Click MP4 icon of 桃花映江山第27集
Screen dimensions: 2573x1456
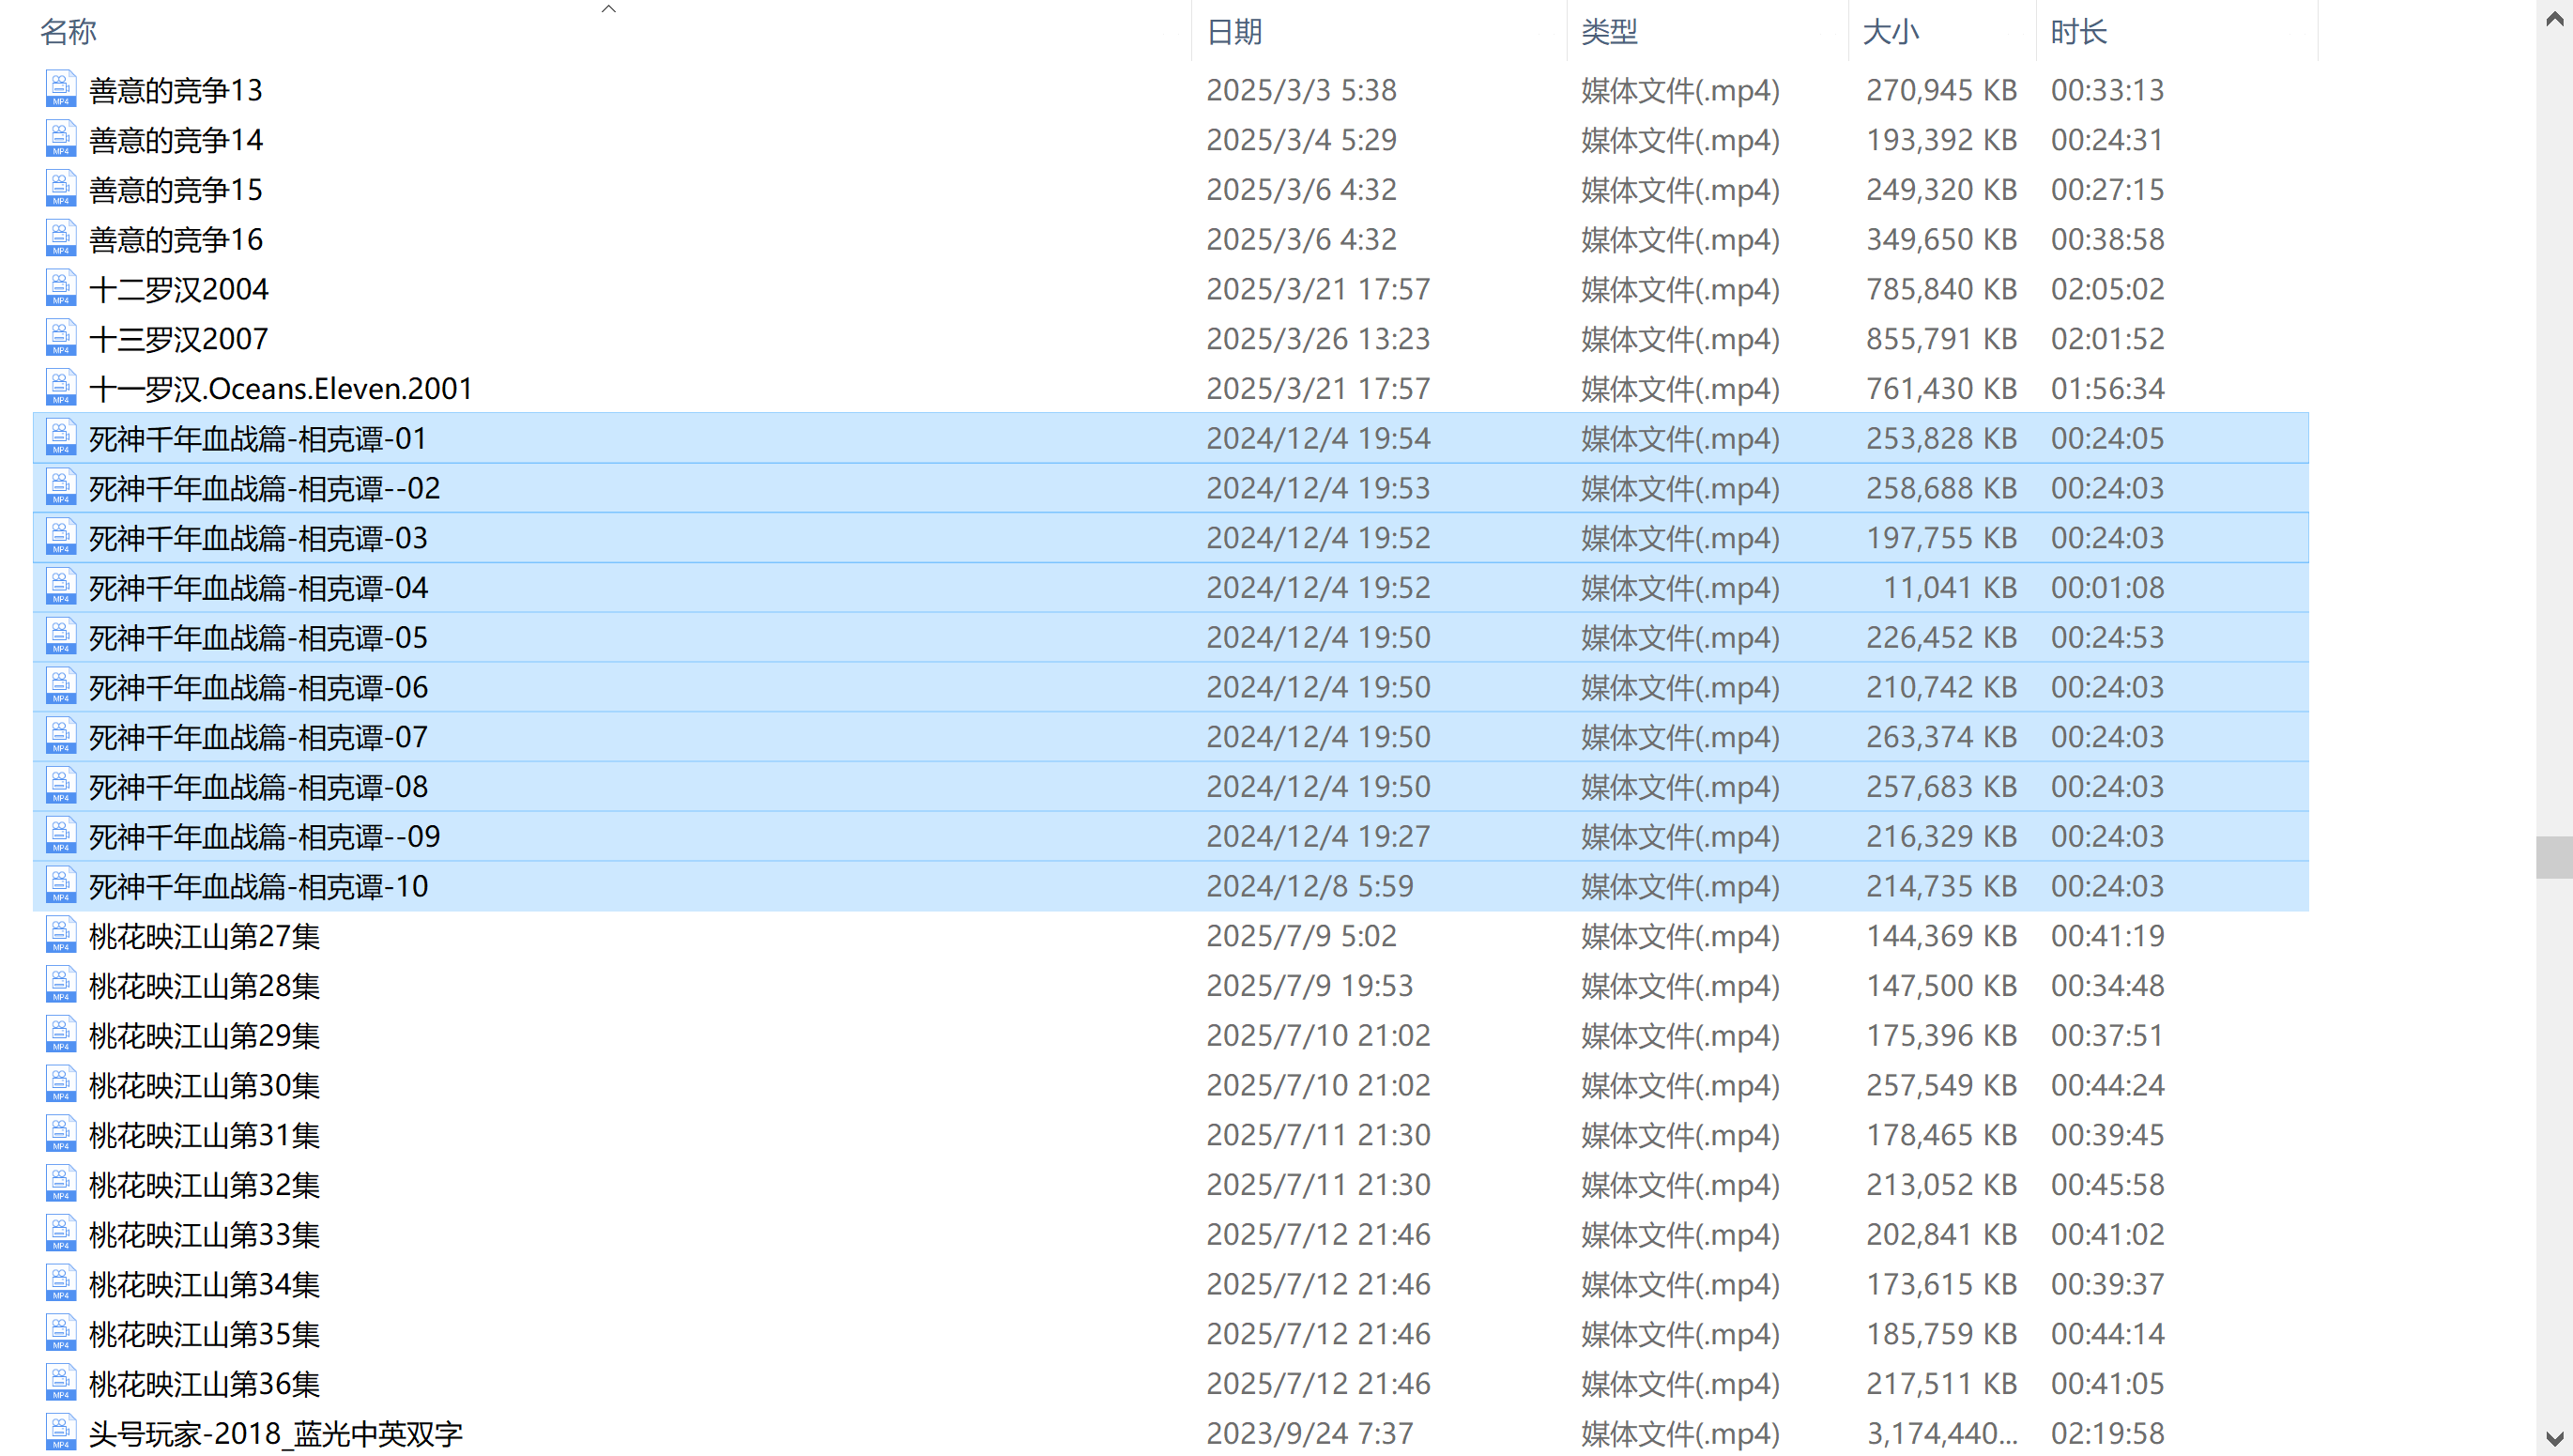(60, 935)
